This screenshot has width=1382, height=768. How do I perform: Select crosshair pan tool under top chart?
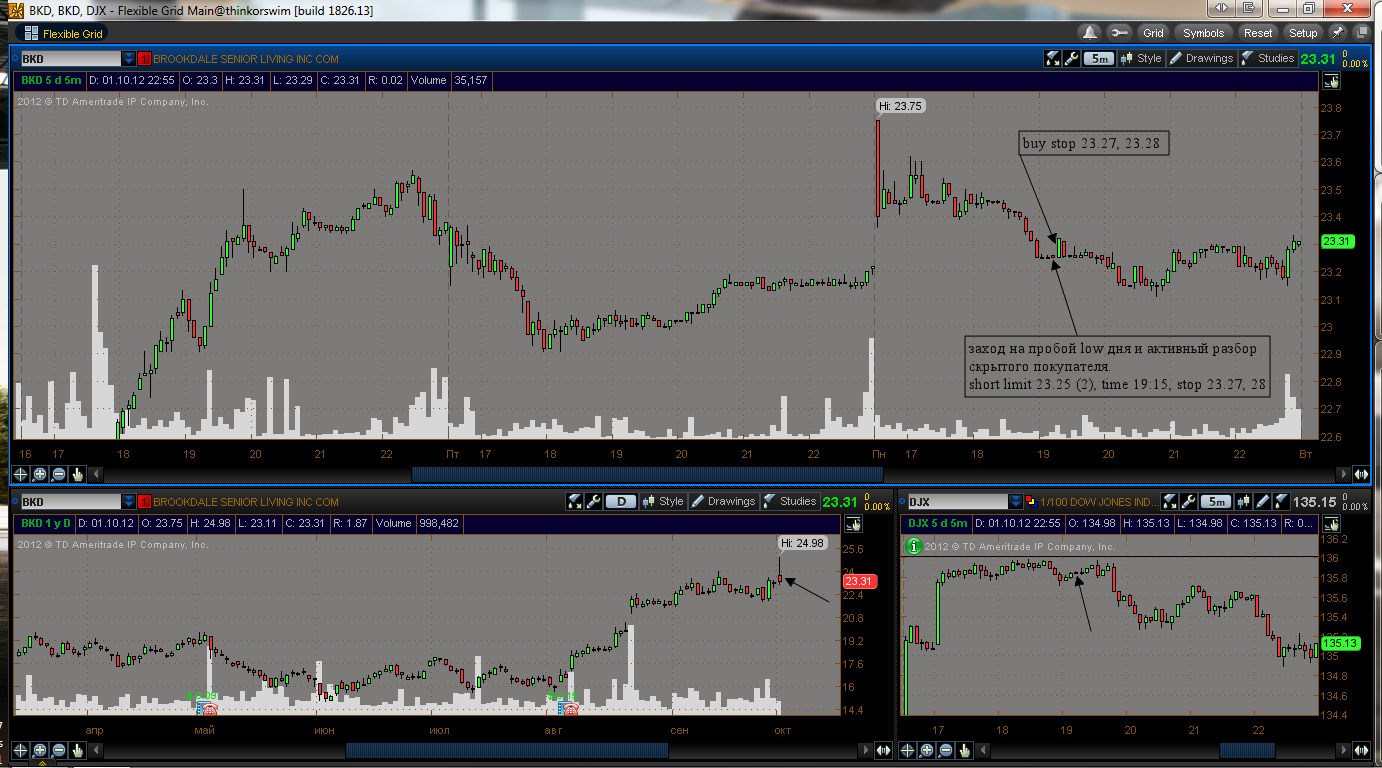pyautogui.click(x=20, y=474)
